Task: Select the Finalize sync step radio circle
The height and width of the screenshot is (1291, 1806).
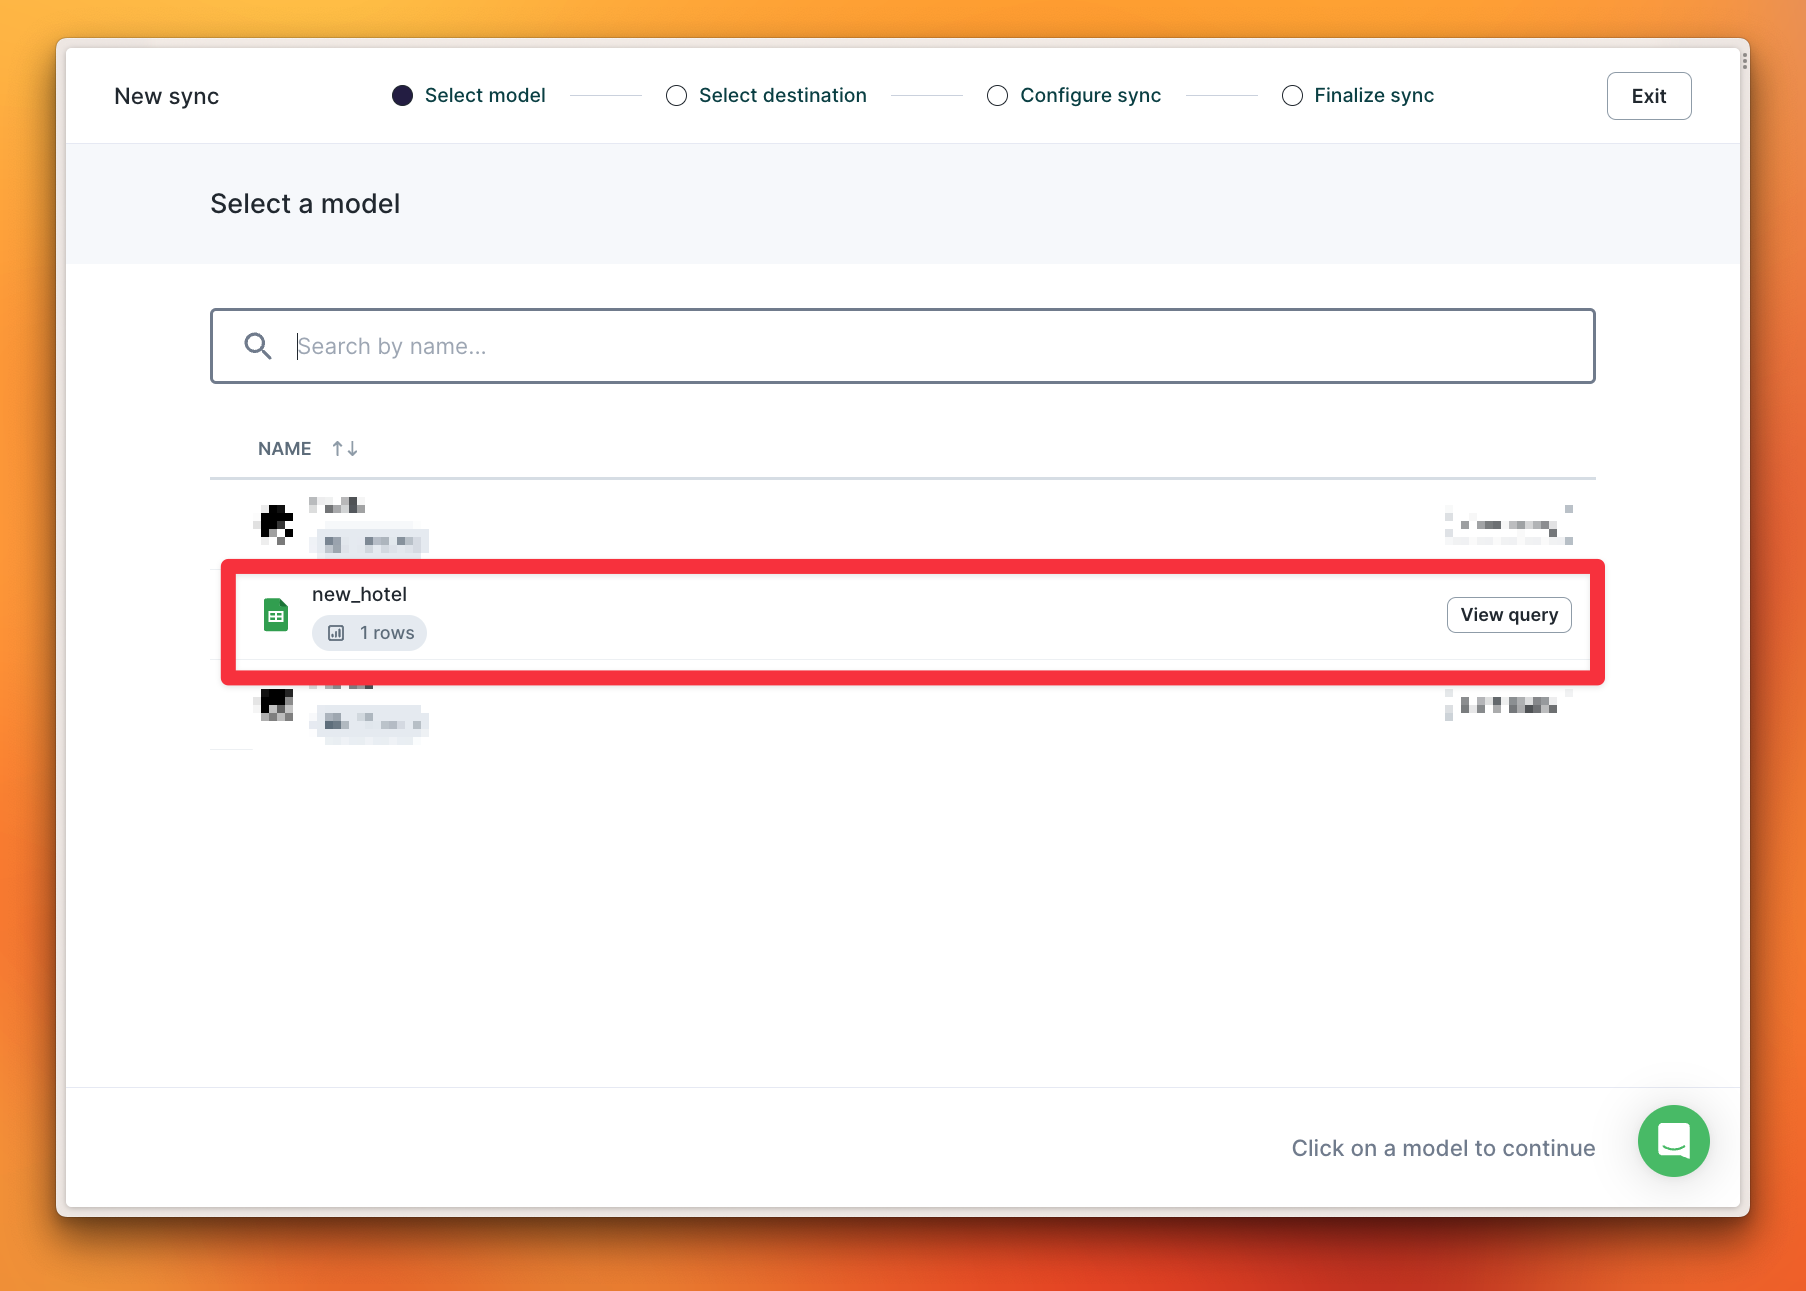Action: 1292,95
